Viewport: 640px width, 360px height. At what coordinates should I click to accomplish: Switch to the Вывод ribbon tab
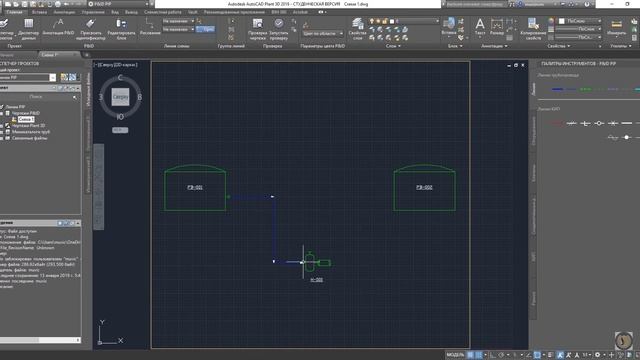[131, 12]
